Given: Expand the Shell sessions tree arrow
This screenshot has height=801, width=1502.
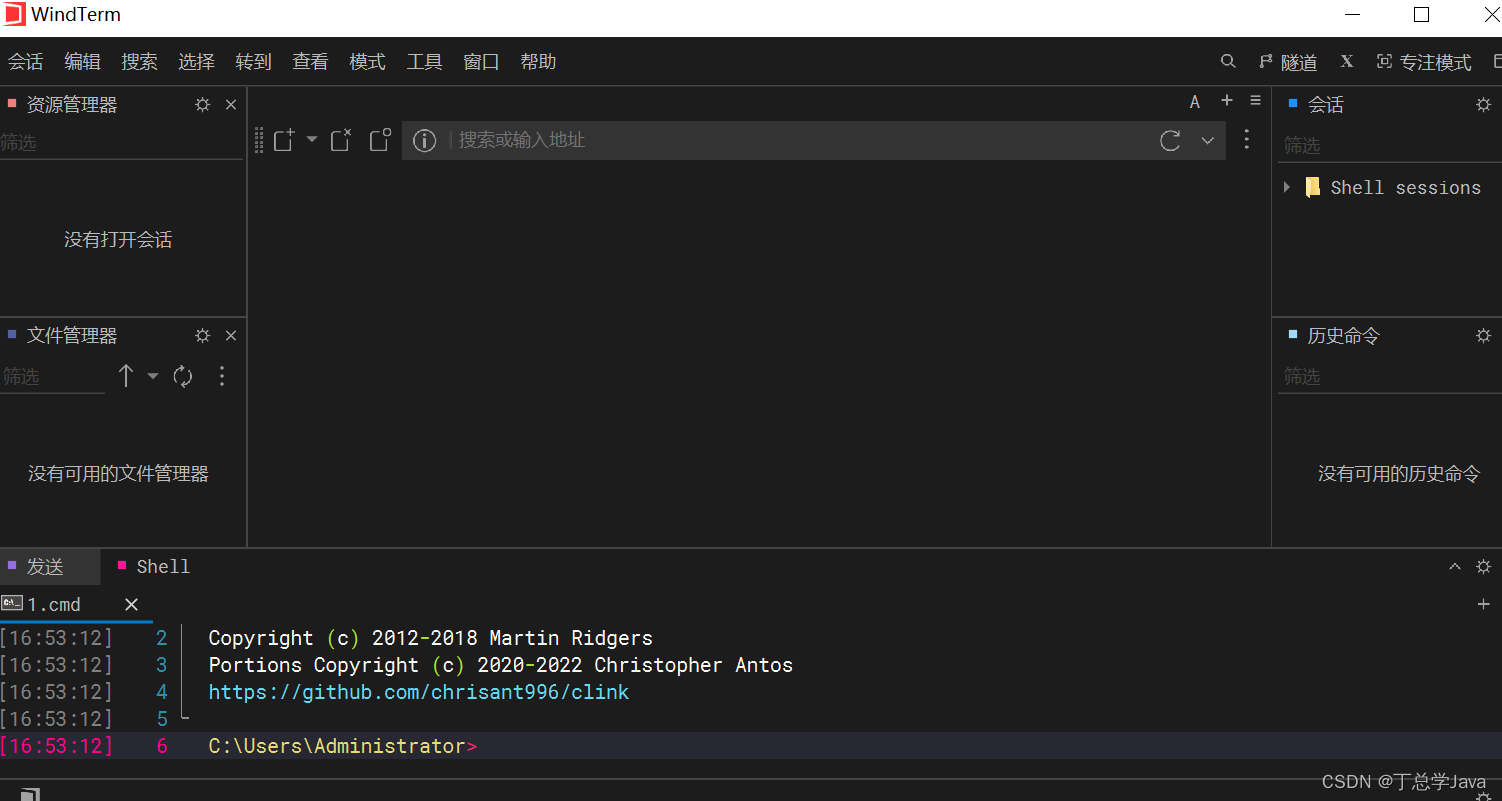Looking at the screenshot, I should (x=1287, y=187).
